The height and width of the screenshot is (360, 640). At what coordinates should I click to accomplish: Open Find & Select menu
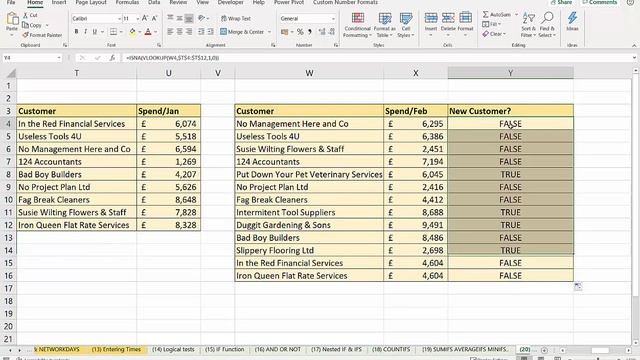tap(547, 24)
